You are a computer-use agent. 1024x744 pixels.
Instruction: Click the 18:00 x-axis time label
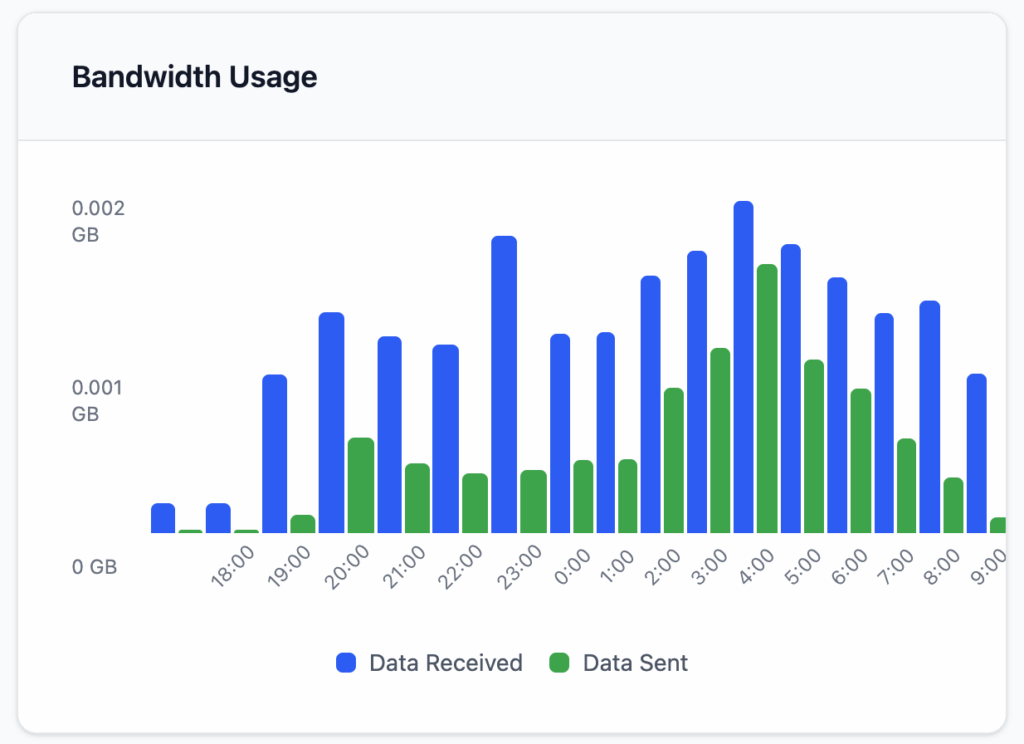233,568
